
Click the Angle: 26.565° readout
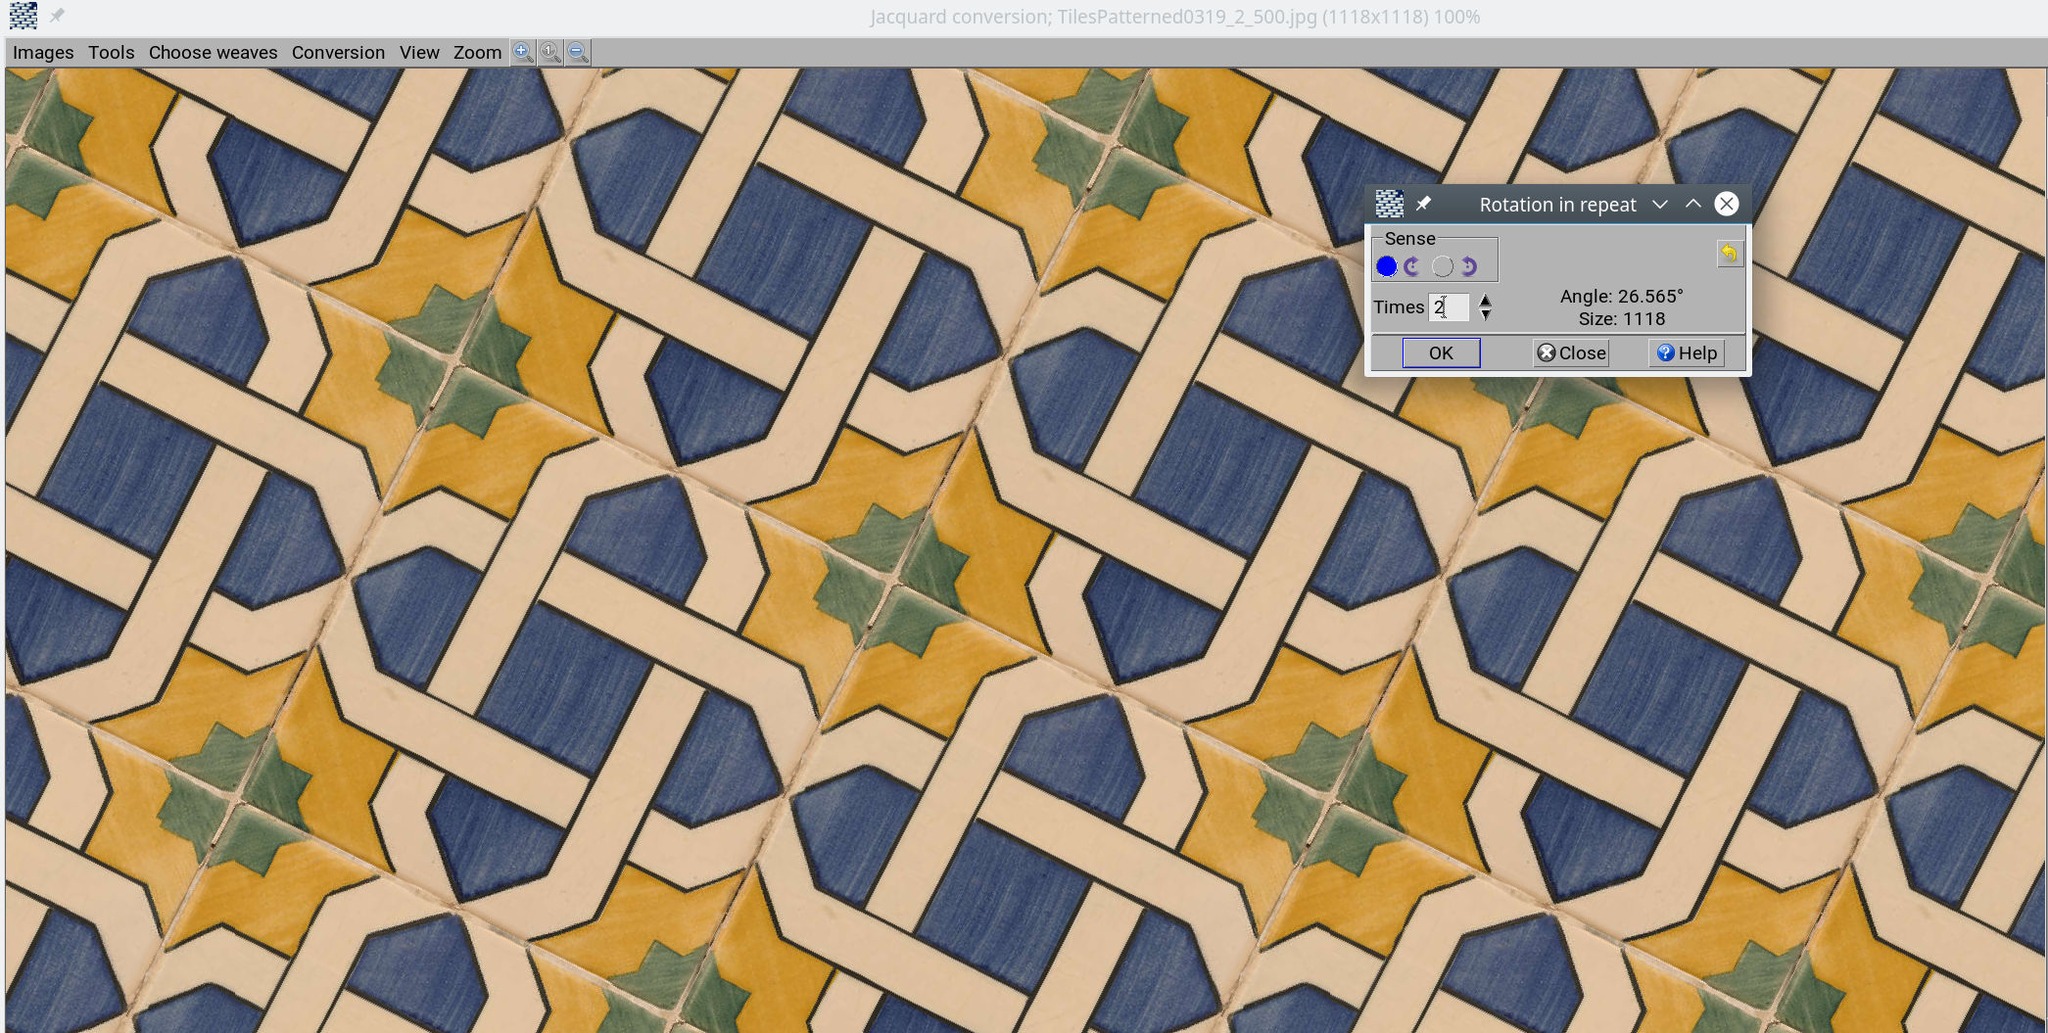coord(1621,296)
